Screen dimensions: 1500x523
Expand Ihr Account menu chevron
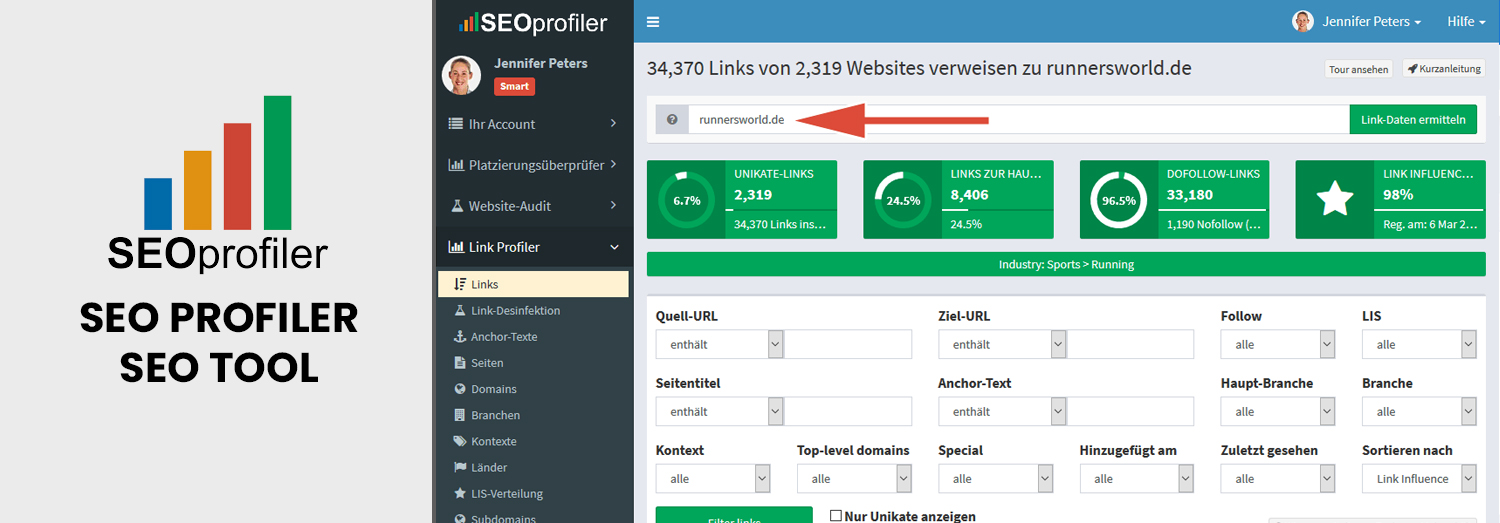(613, 124)
